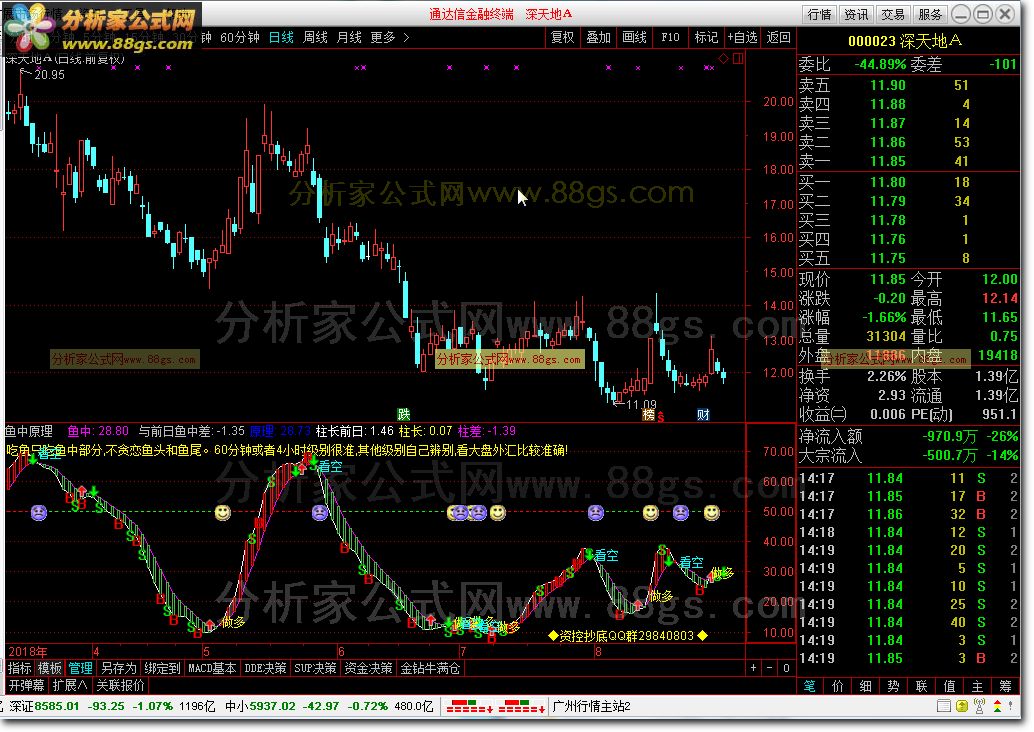
Task: Click the 深证 index value 8585.01
Action: pos(57,706)
